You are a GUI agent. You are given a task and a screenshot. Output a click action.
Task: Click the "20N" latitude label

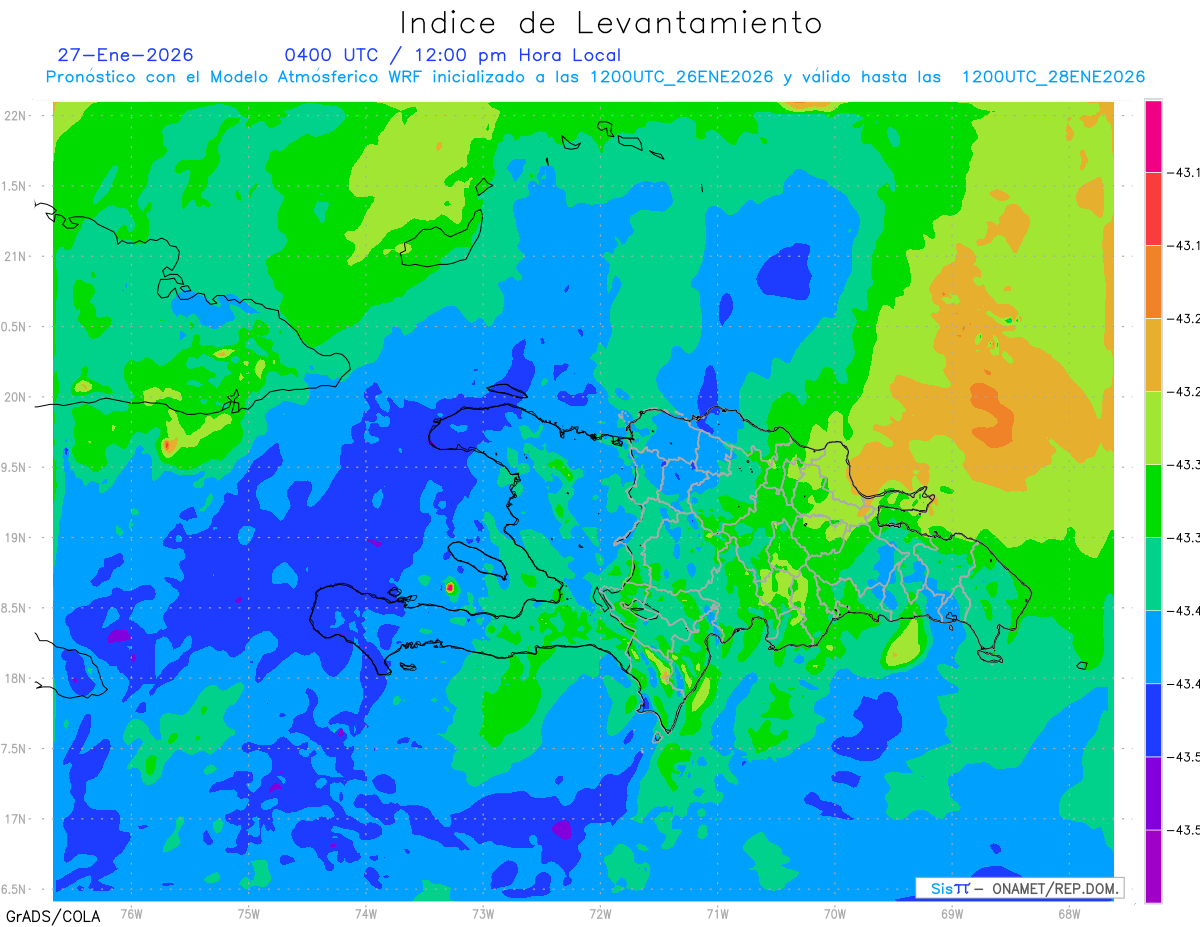(17, 397)
